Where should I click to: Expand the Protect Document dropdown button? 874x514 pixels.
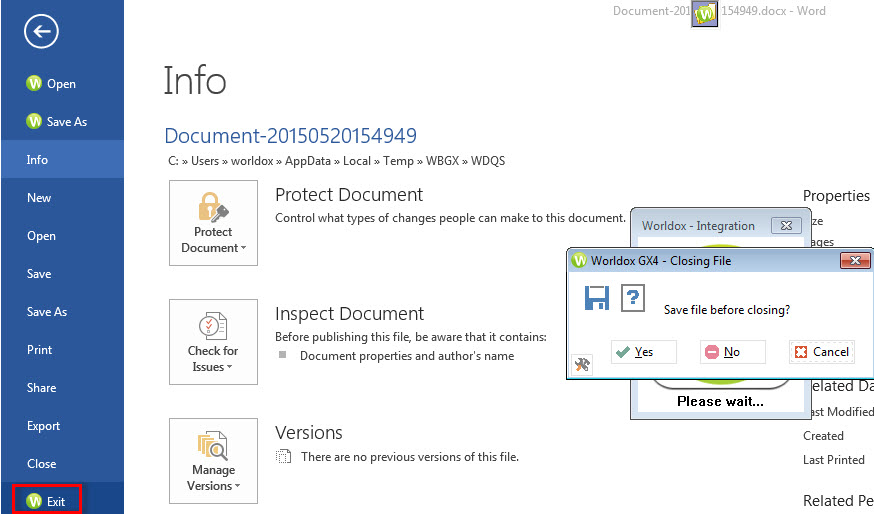click(213, 223)
